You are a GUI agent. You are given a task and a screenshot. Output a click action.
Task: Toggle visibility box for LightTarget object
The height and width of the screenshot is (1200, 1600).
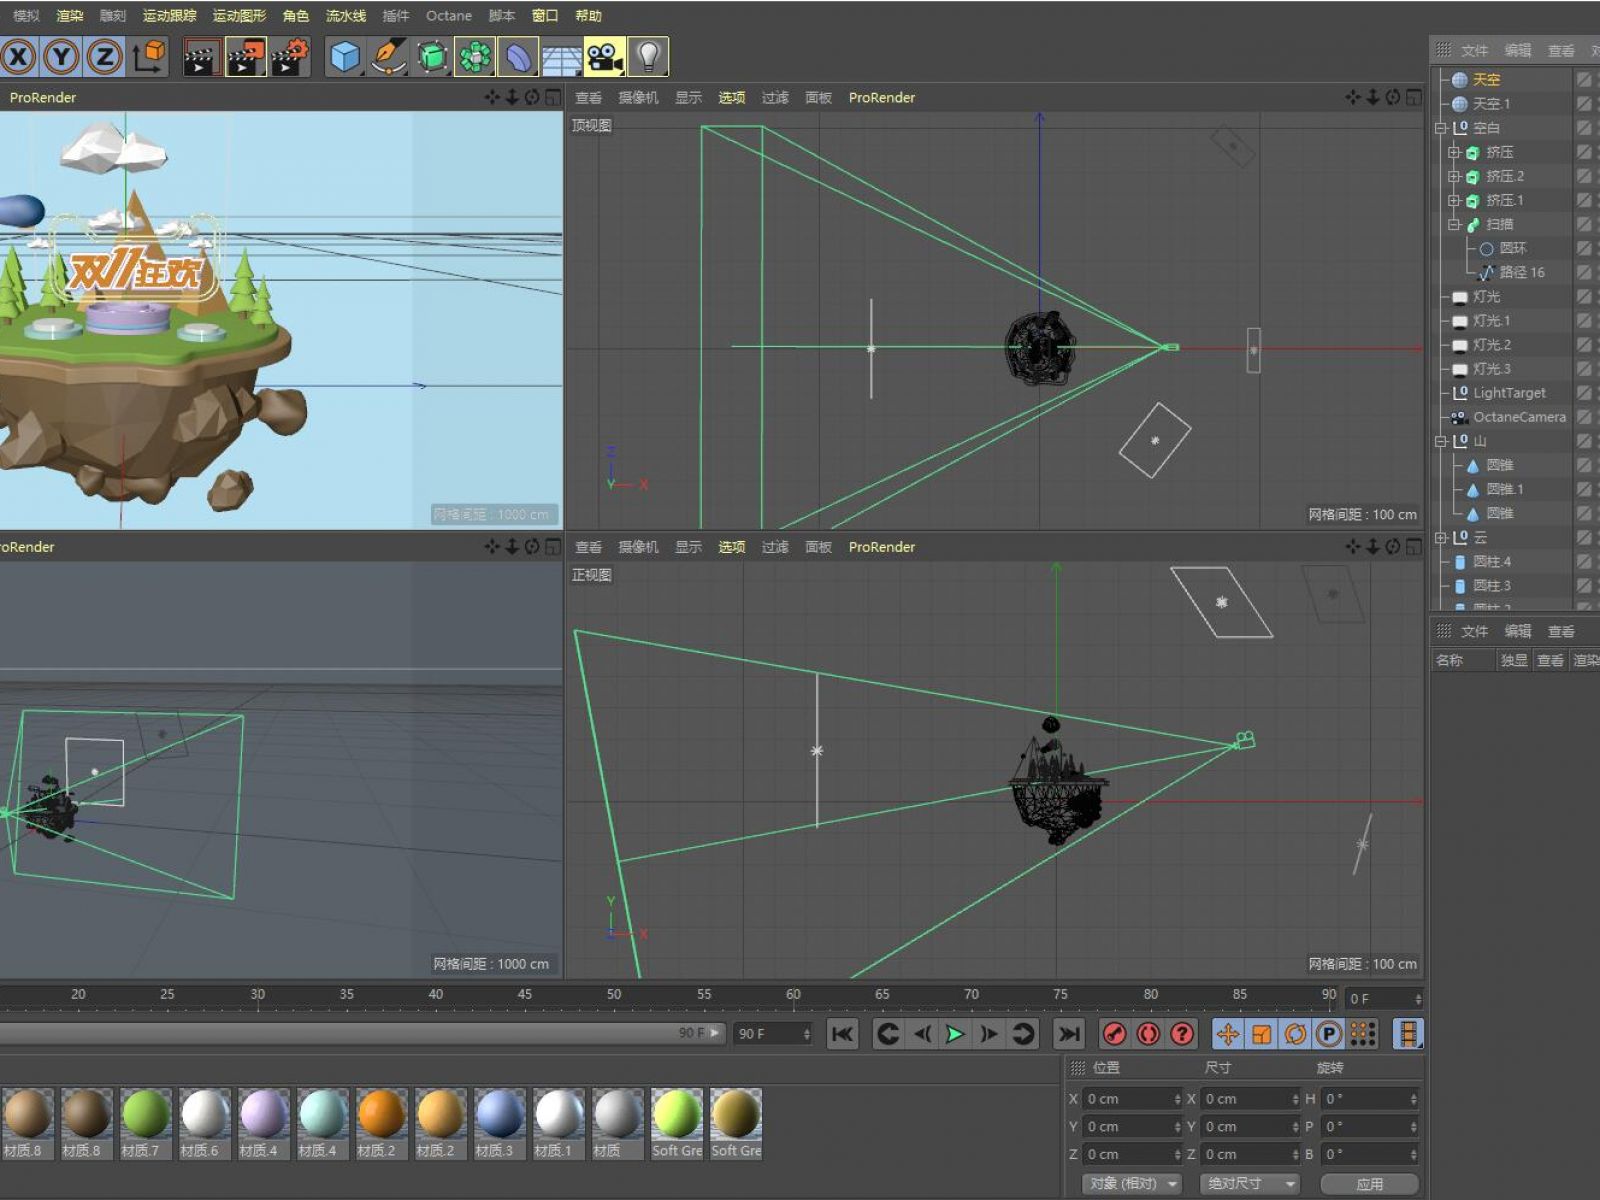1584,393
